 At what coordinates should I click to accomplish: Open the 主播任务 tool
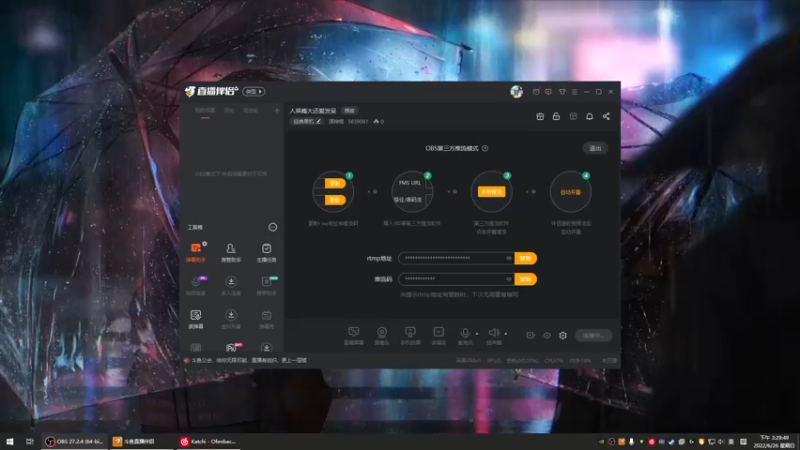pos(266,252)
